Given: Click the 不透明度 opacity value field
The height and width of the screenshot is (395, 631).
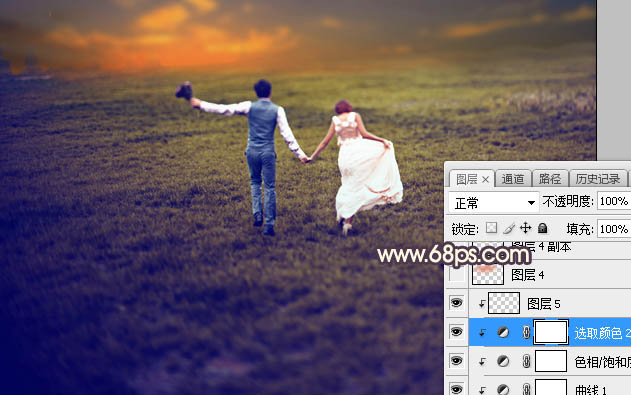Looking at the screenshot, I should point(614,201).
